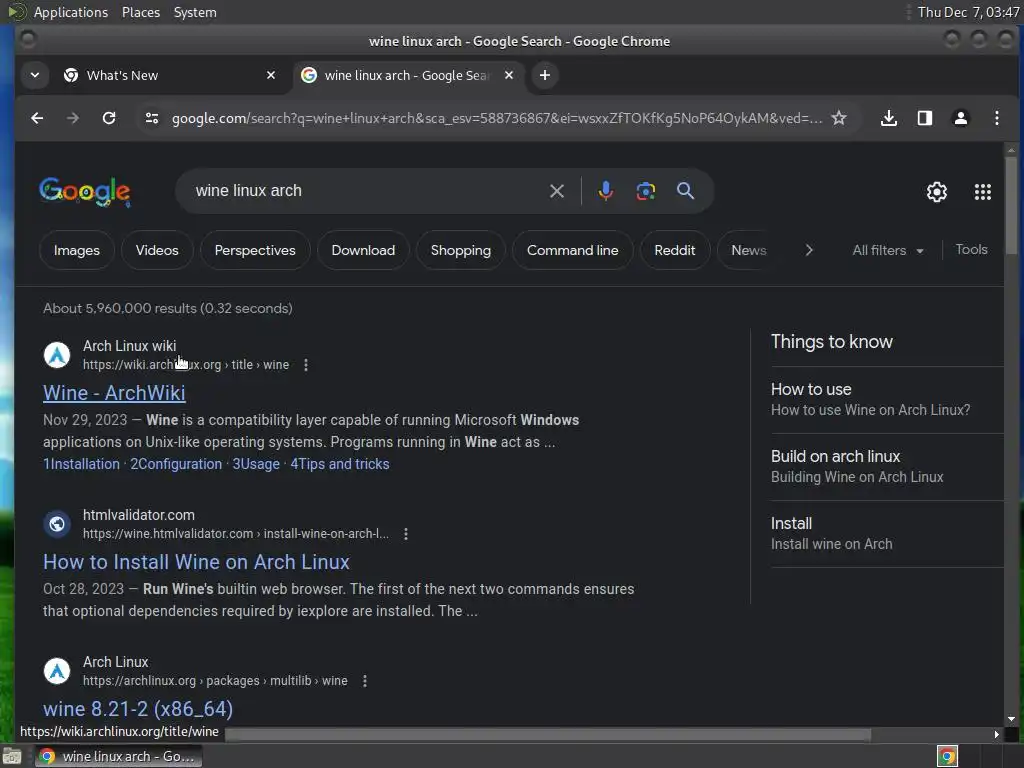Open the wine 8.21-2 (x86_64) result
The image size is (1024, 768).
(x=138, y=709)
